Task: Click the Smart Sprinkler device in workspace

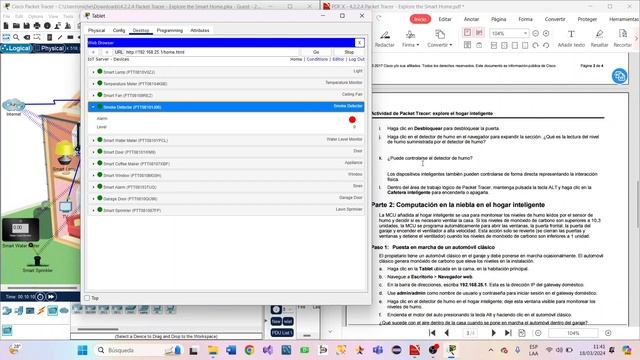Action: 37,262
